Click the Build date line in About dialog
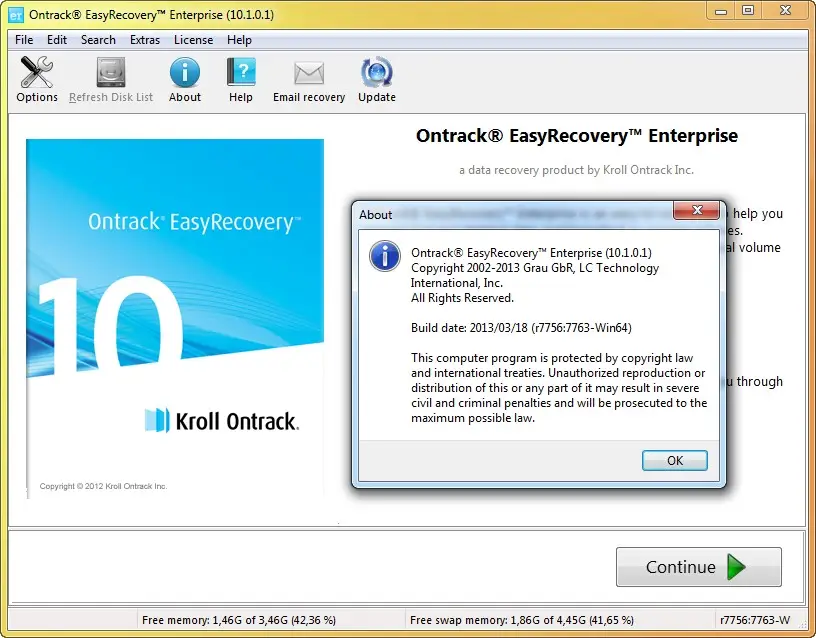Image resolution: width=816 pixels, height=638 pixels. (521, 328)
